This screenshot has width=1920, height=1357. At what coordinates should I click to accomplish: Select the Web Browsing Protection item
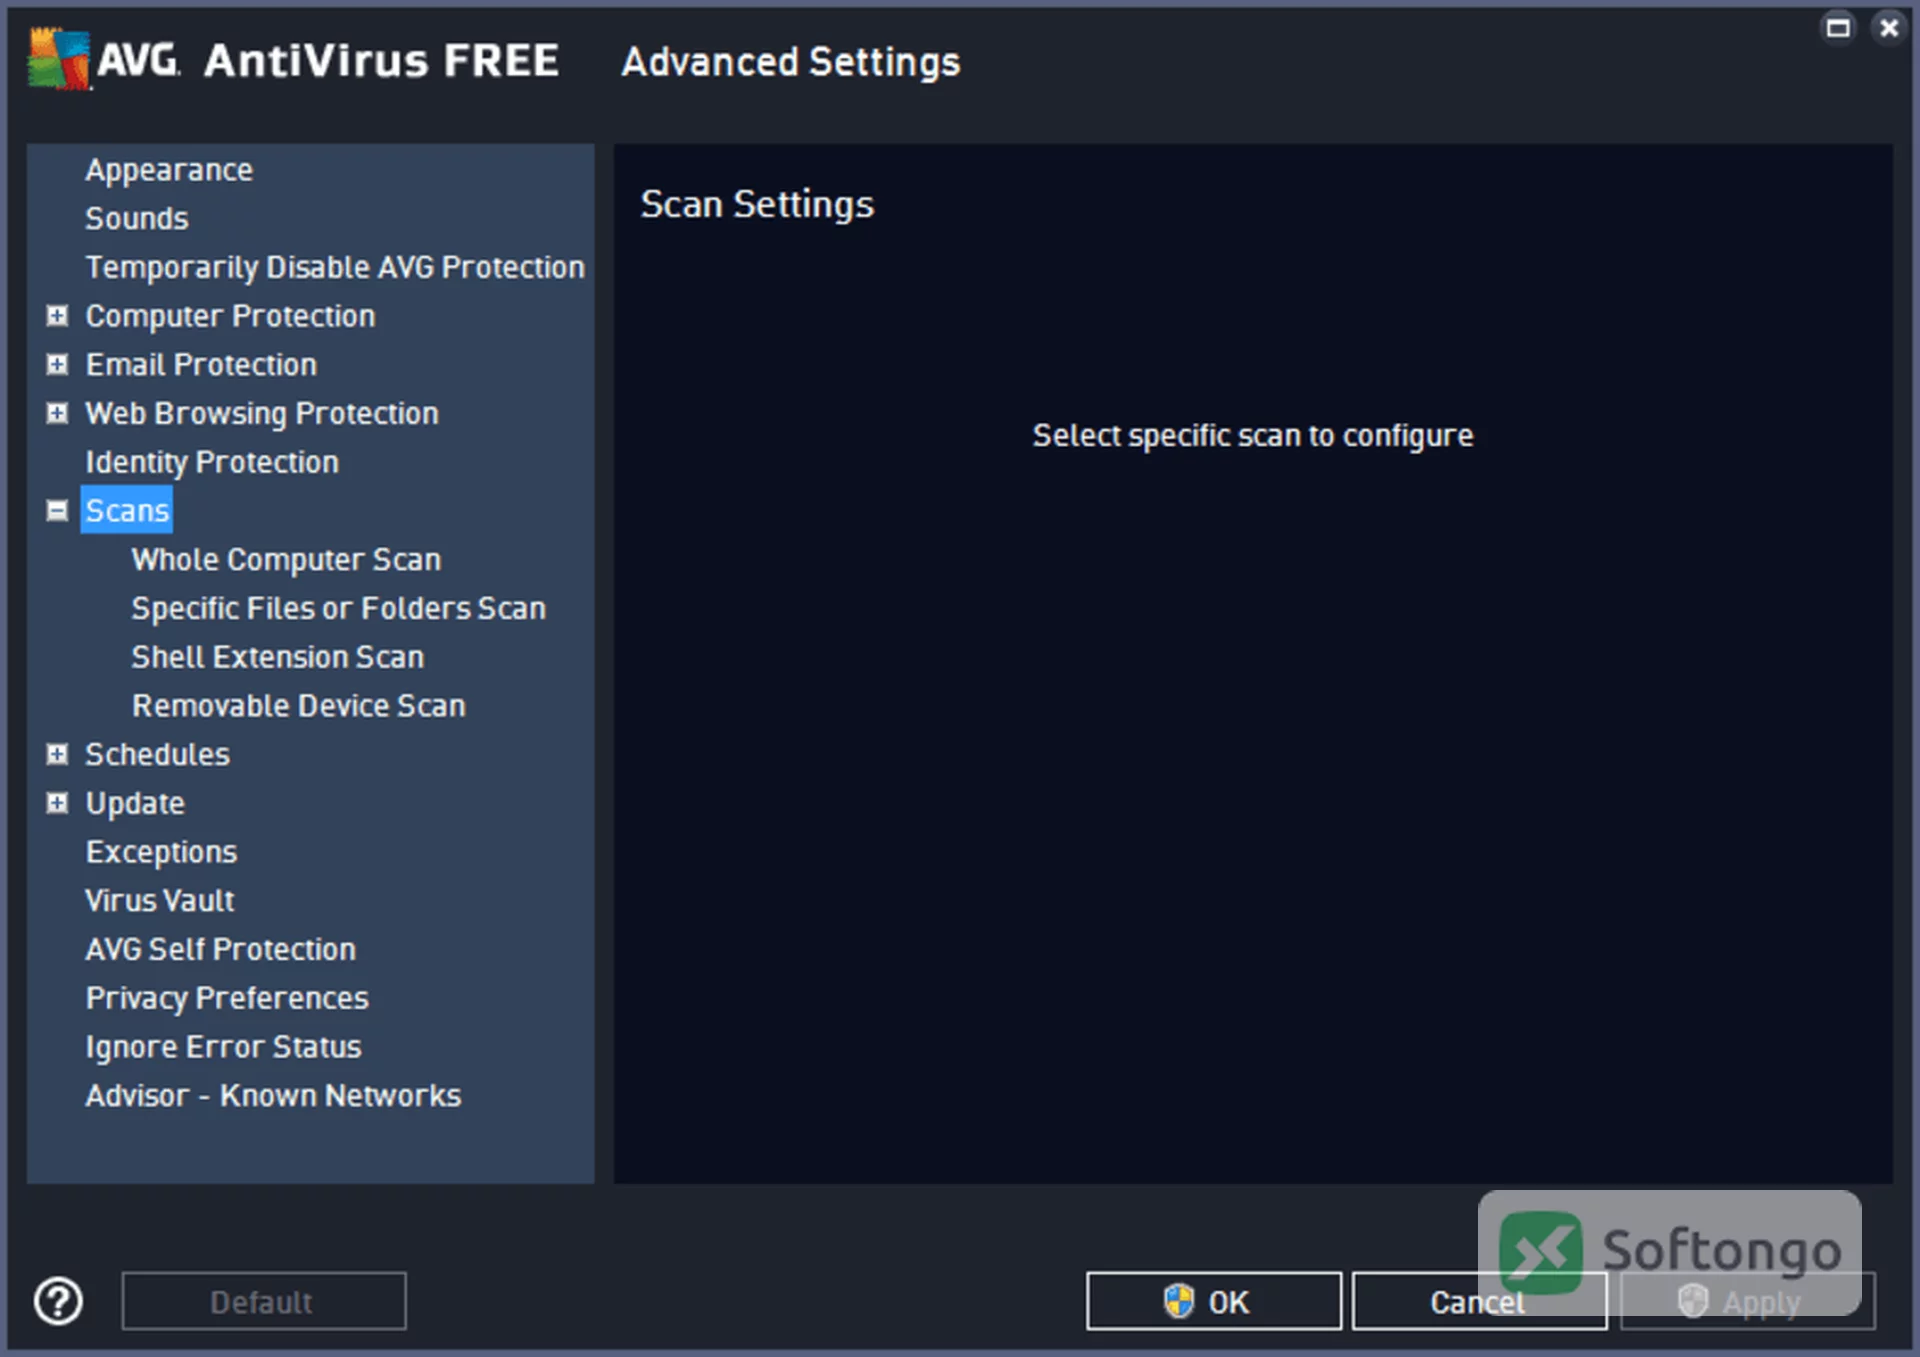[262, 413]
